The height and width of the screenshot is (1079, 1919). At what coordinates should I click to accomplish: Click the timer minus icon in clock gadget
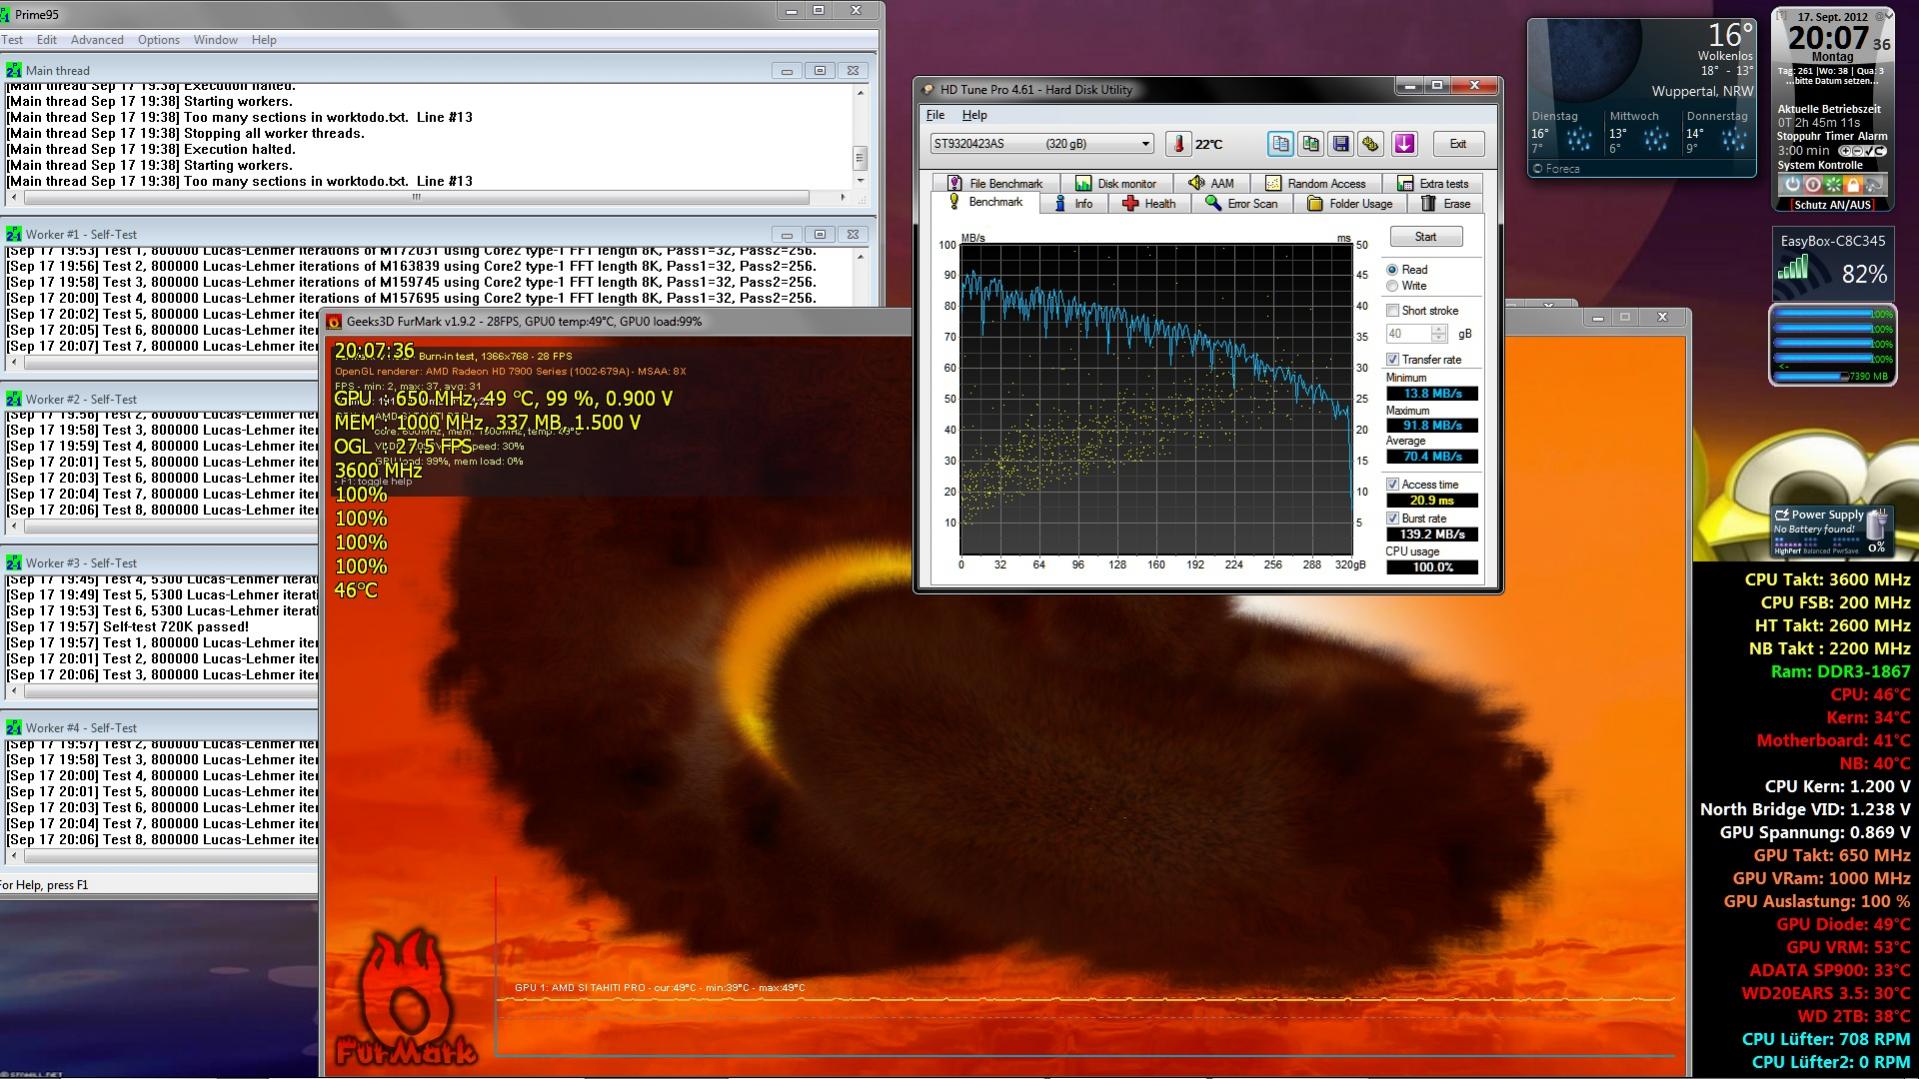point(1857,151)
